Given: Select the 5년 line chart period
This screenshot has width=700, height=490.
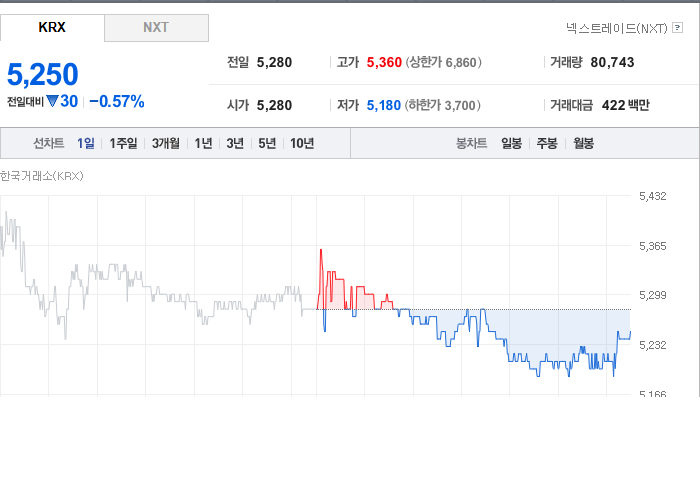Looking at the screenshot, I should point(267,143).
